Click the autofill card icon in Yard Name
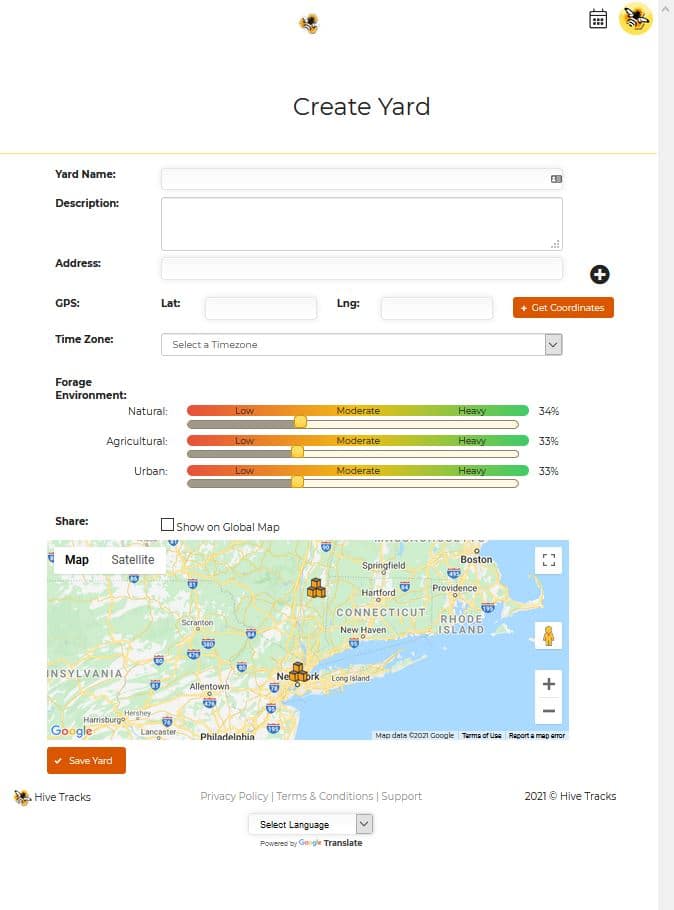 click(556, 179)
